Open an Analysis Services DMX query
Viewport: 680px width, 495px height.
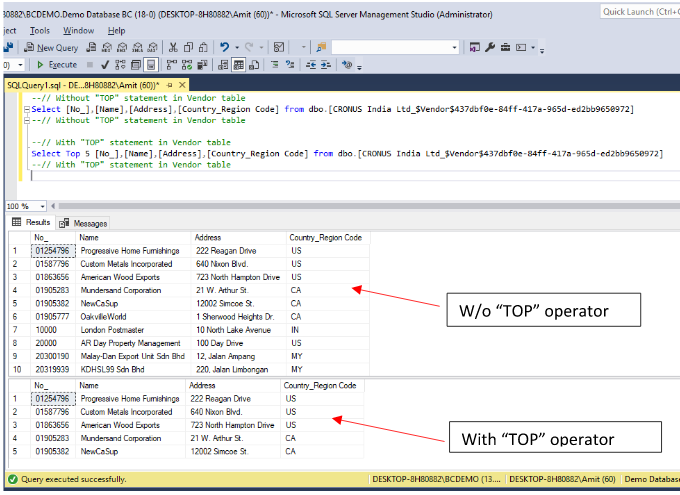pyautogui.click(x=122, y=47)
